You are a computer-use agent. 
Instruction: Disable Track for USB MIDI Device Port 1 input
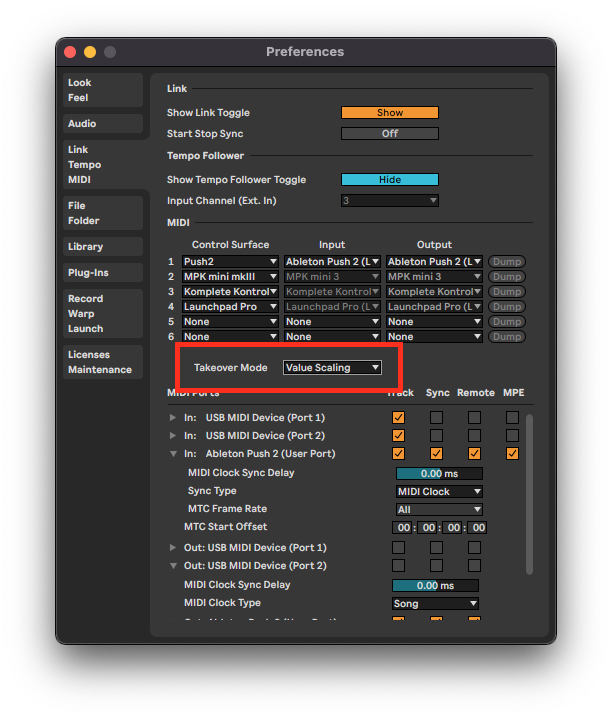tap(398, 418)
